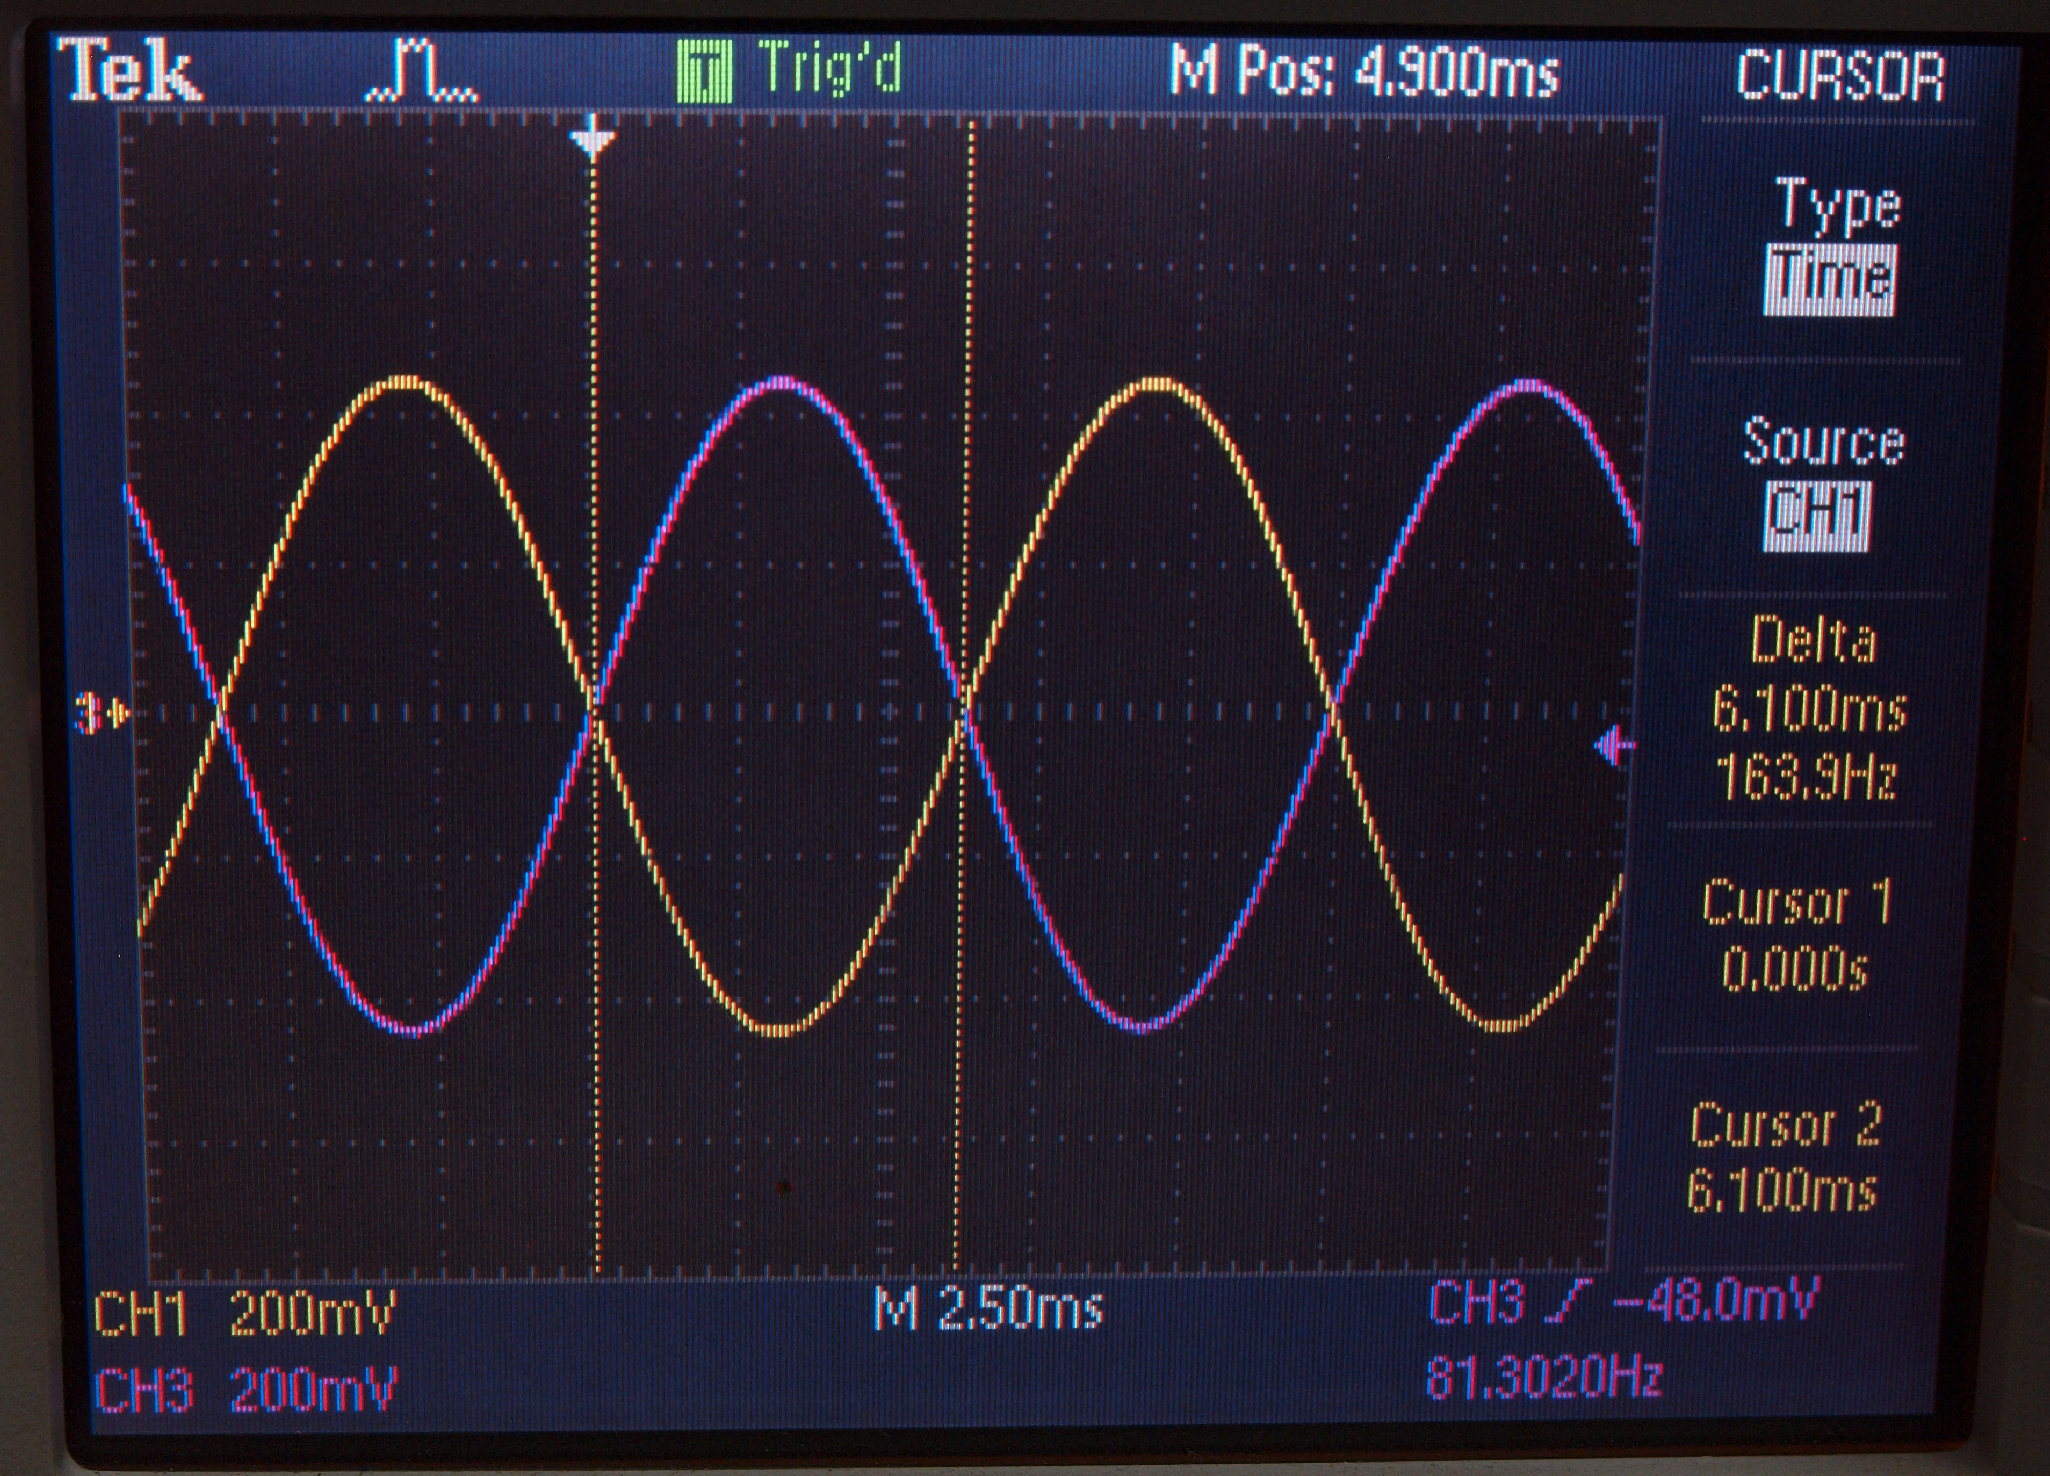Image resolution: width=2050 pixels, height=1476 pixels.
Task: Click the M 2.50ms timebase readout
Action: (x=988, y=1309)
